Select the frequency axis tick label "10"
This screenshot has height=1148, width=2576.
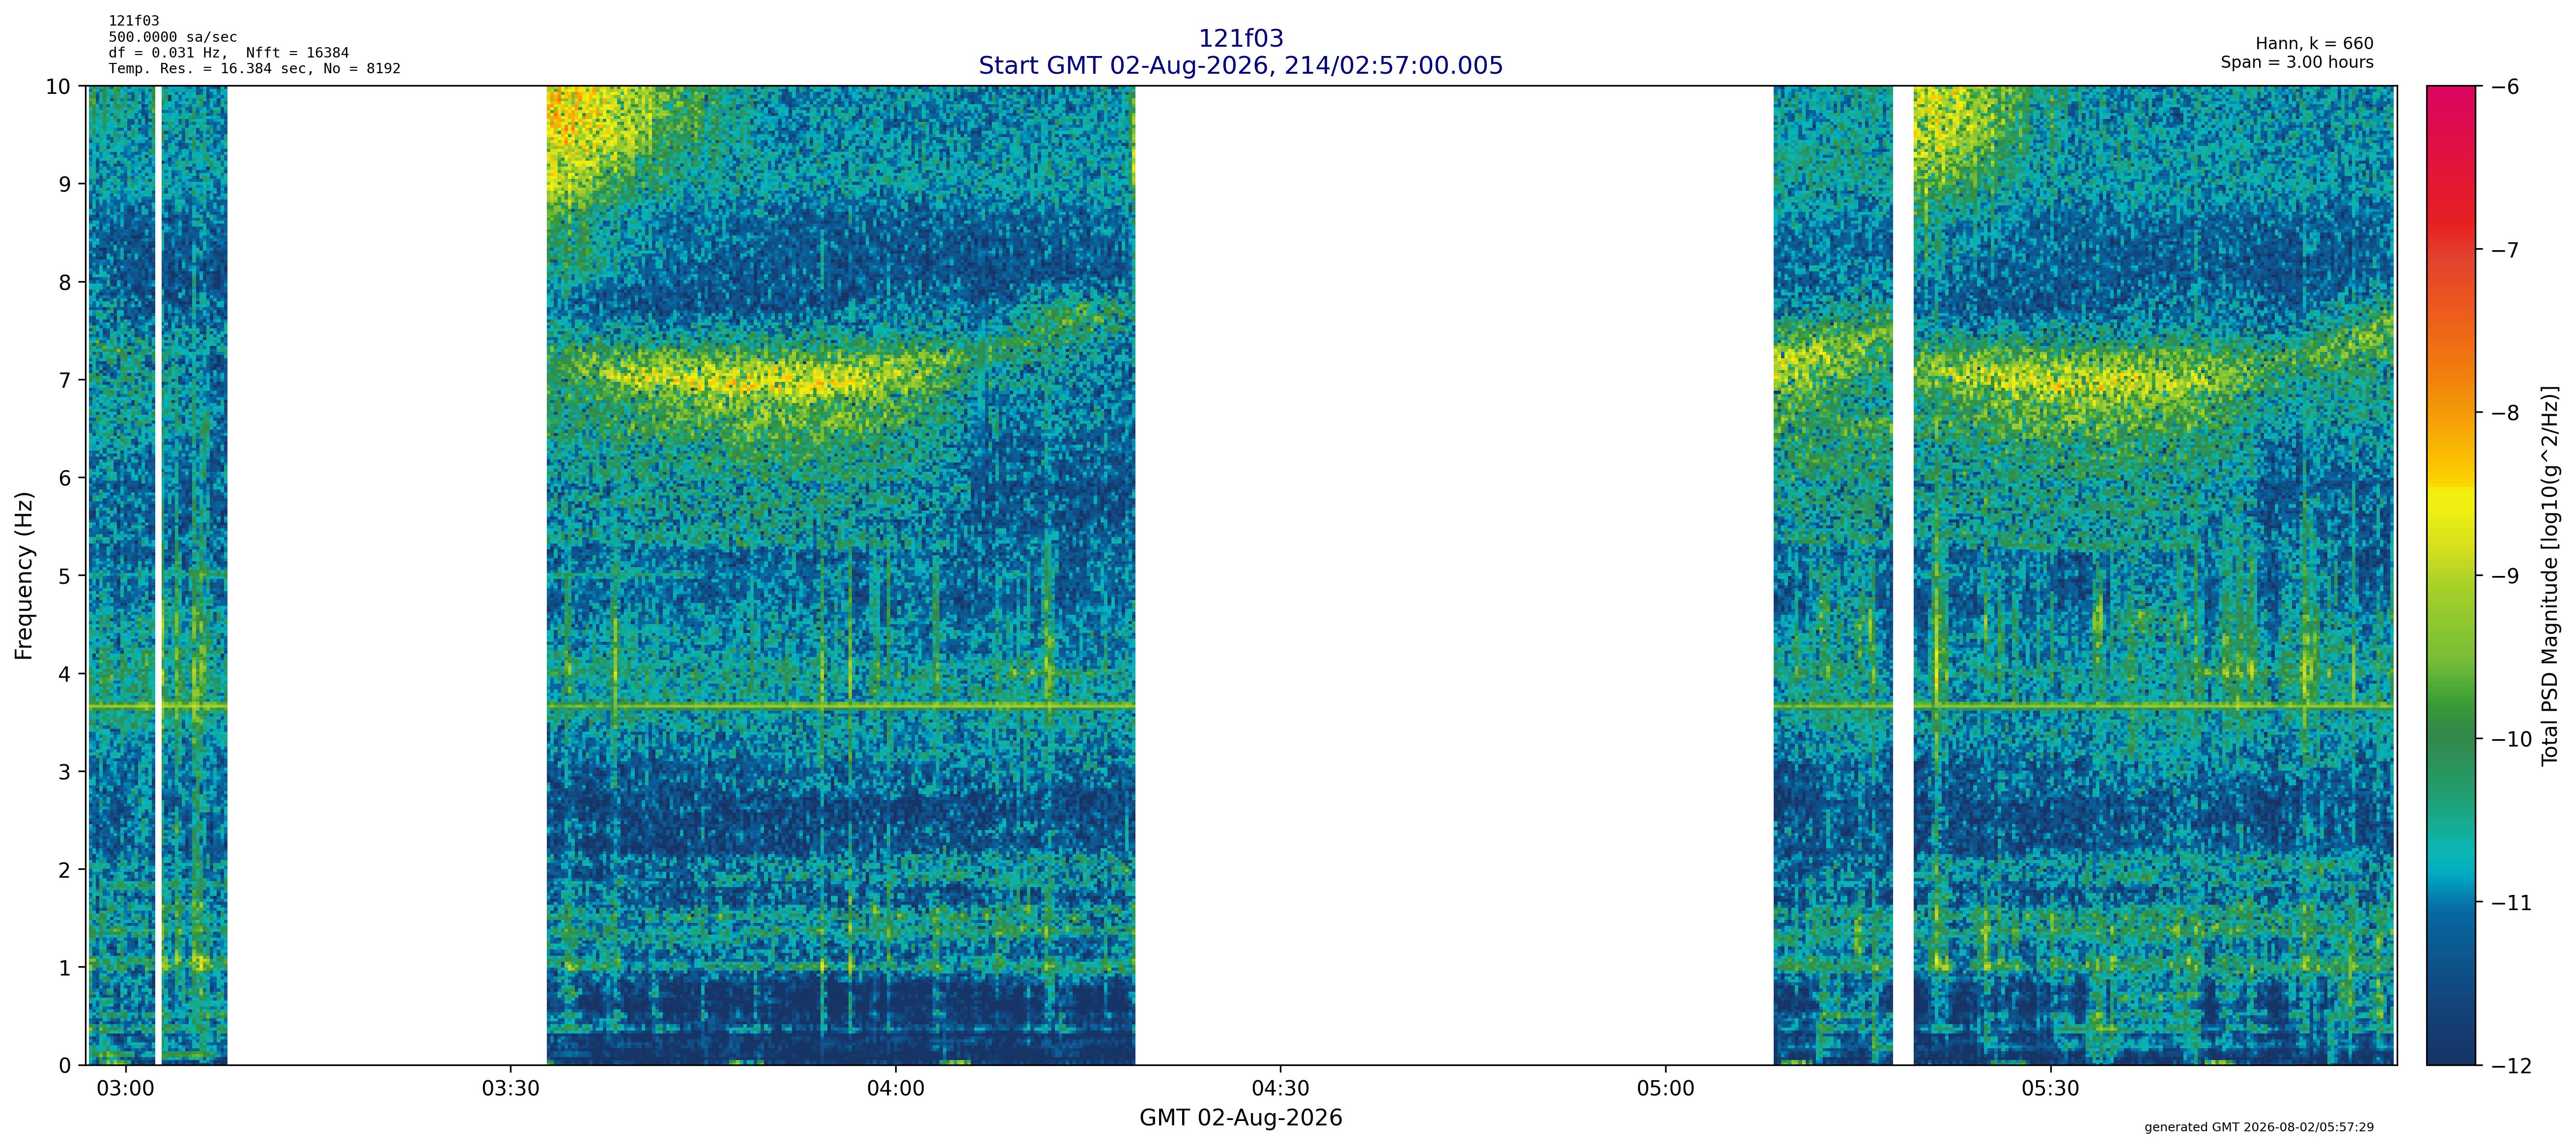click(58, 87)
